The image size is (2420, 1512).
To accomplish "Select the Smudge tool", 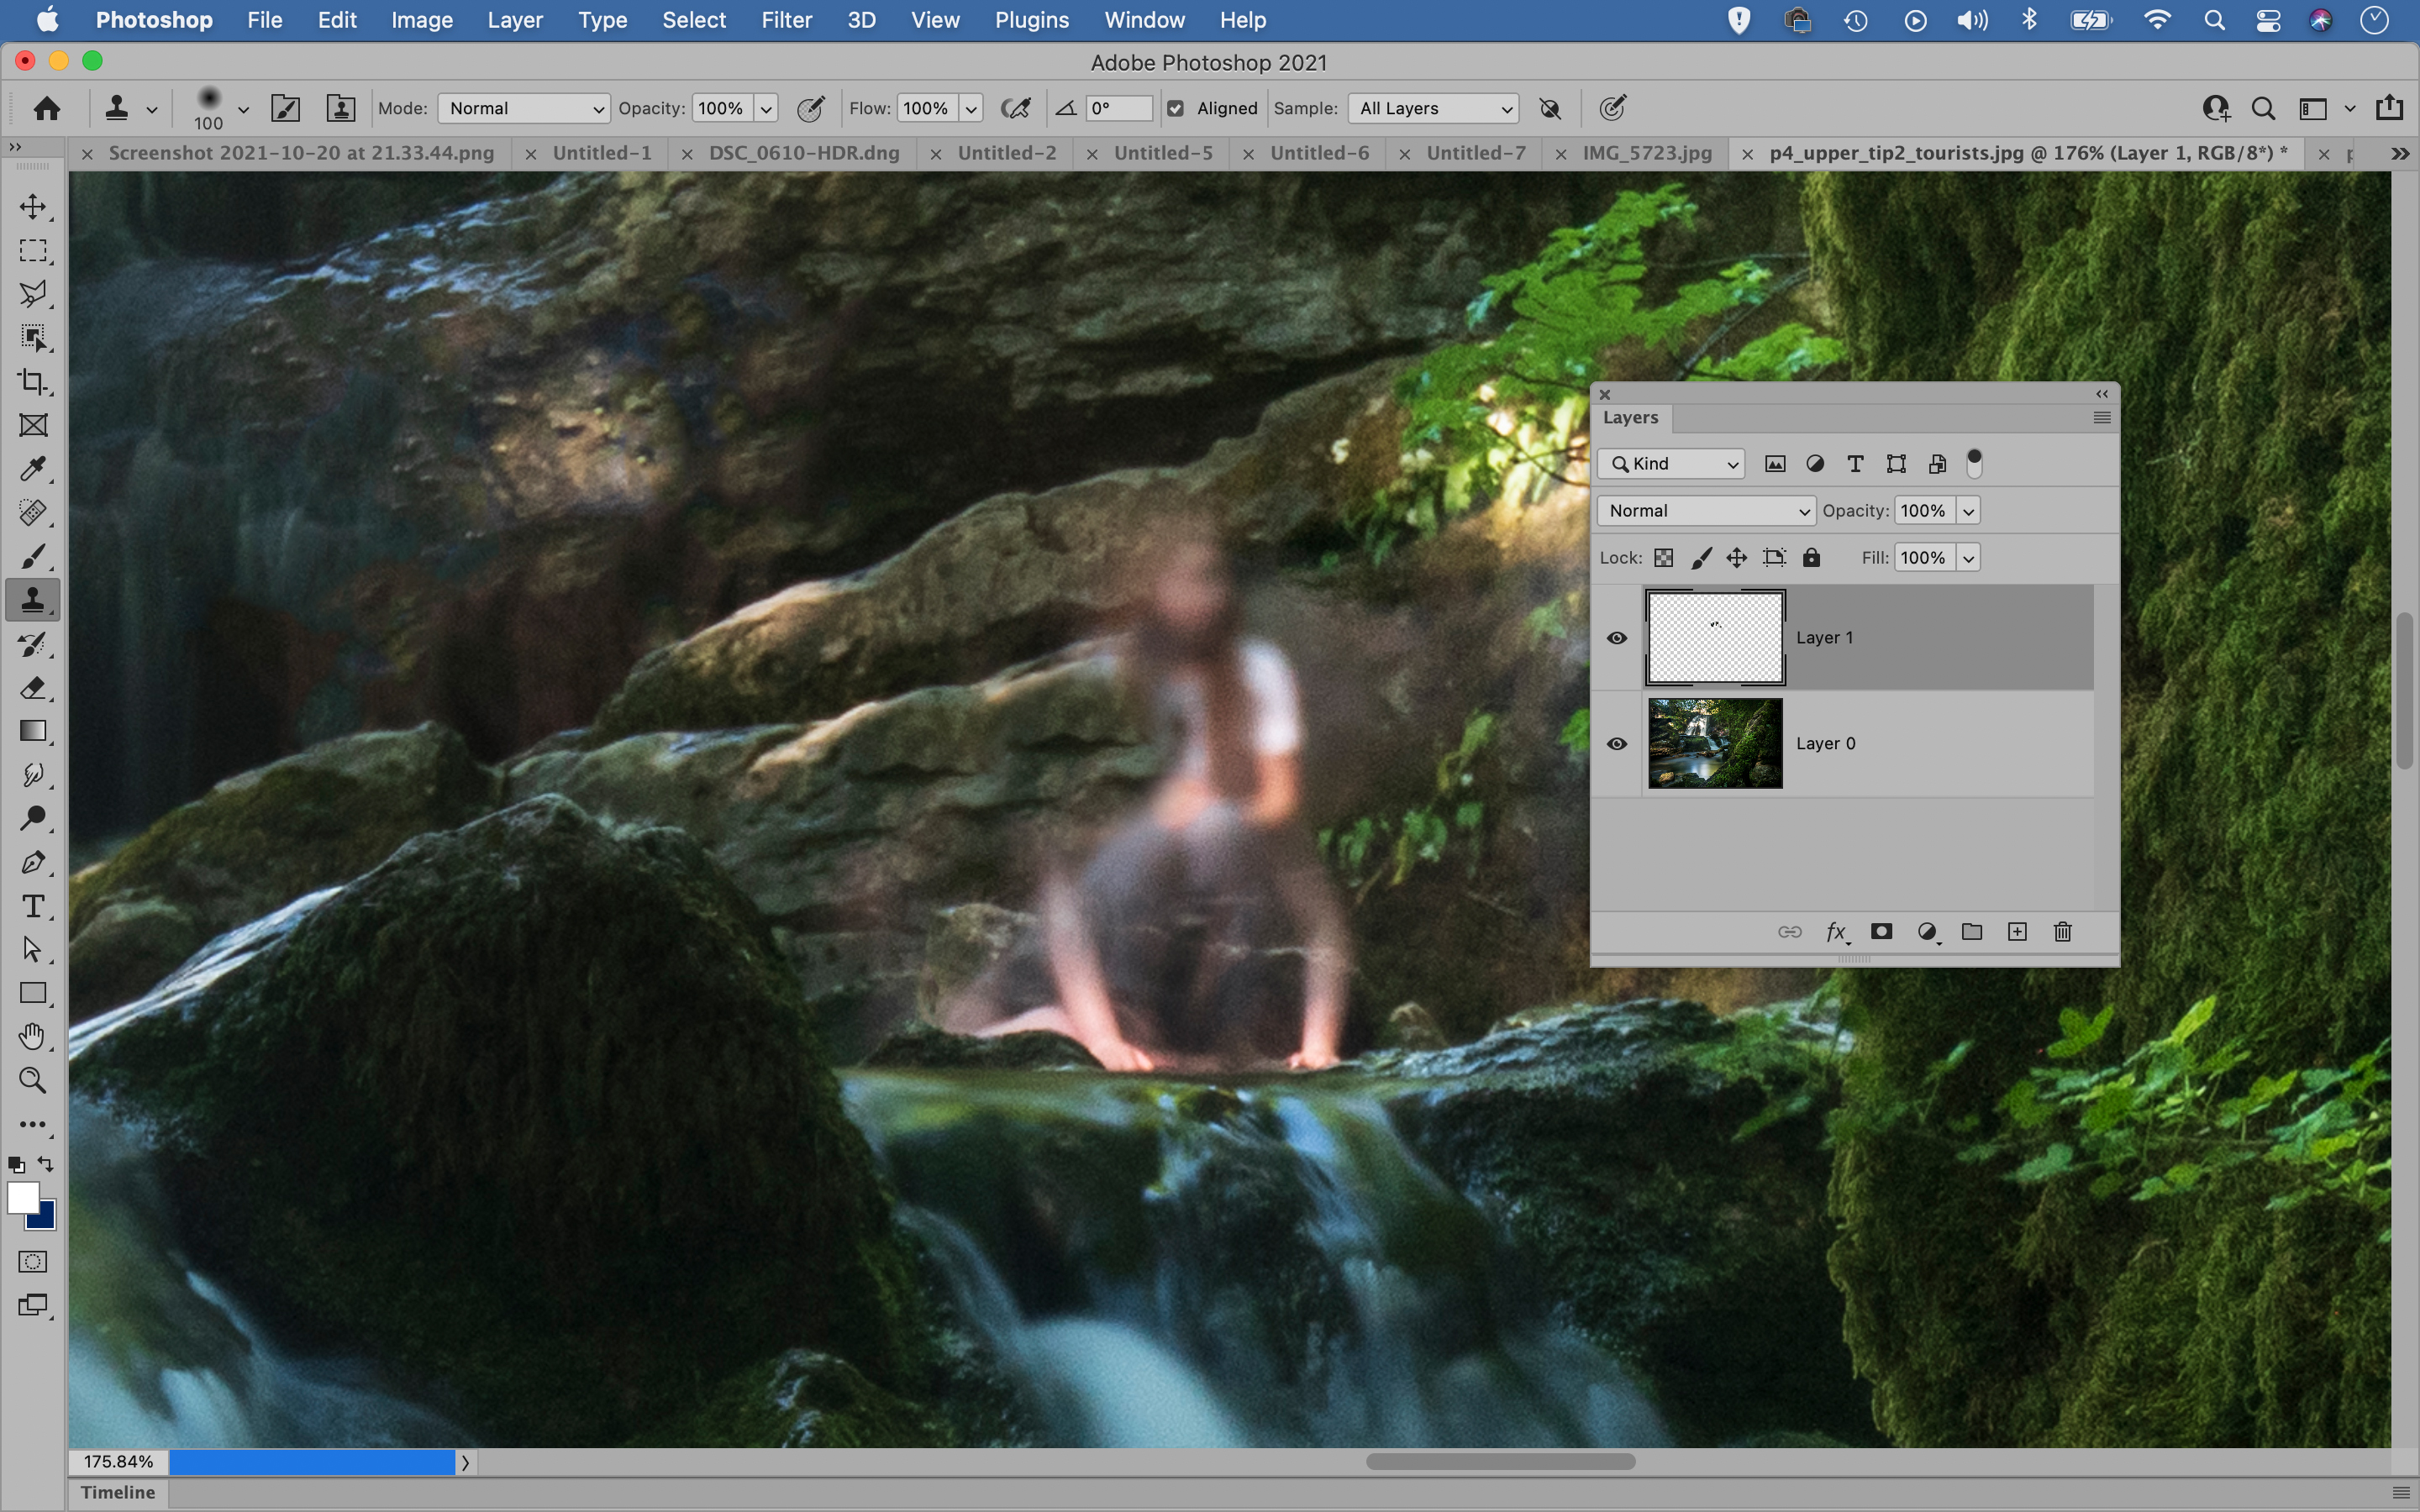I will point(33,775).
